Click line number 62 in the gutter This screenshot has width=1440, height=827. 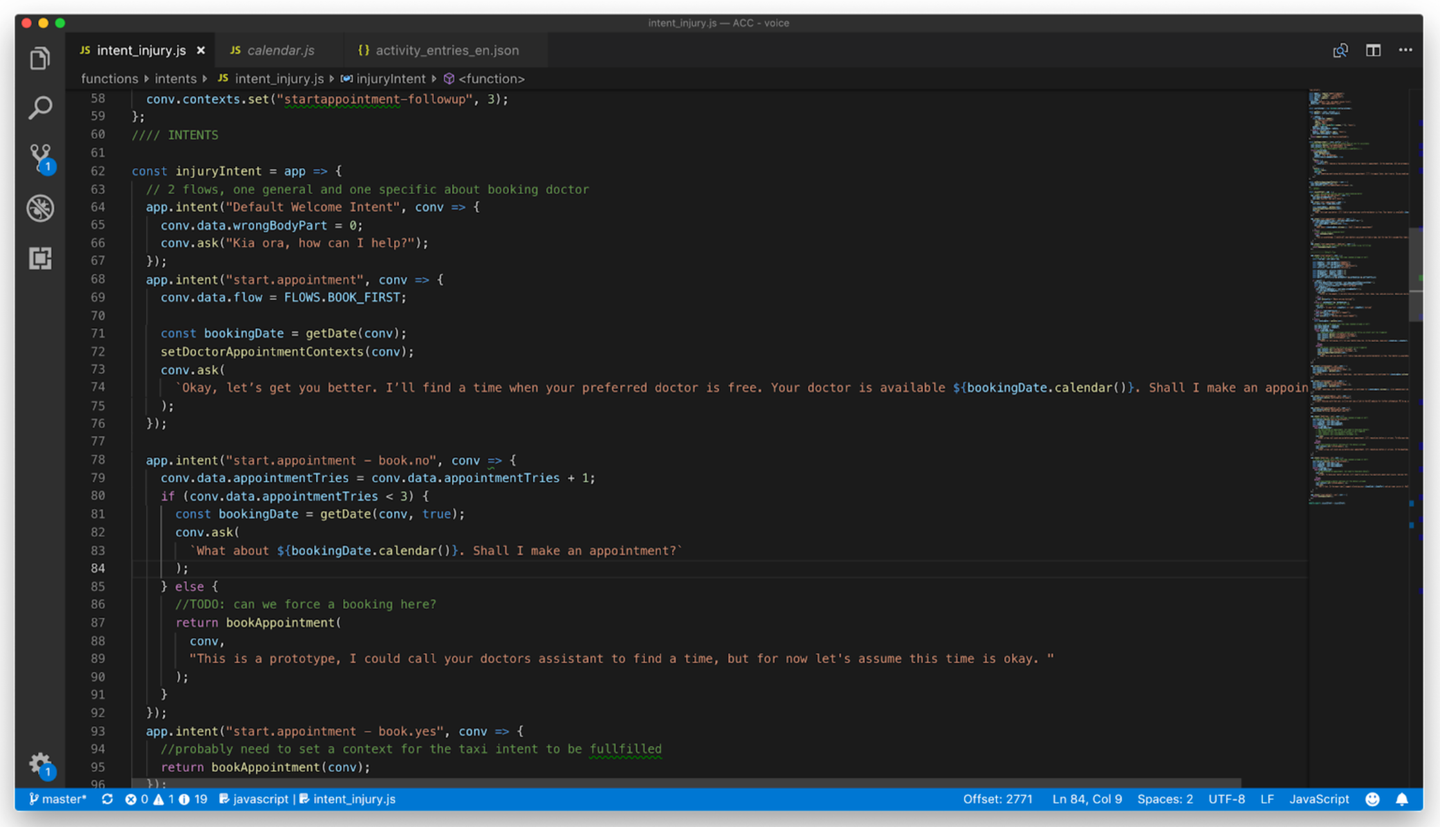(97, 171)
